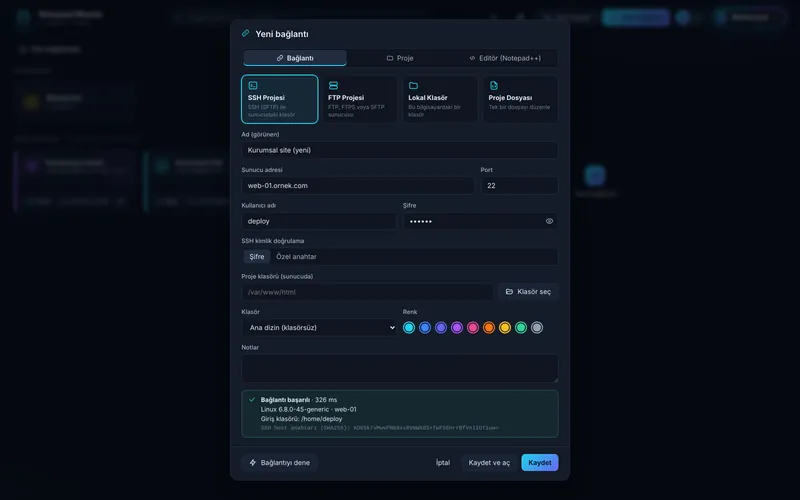Screen dimensions: 800x500
Task: Click the Port field showing 22
Action: point(519,186)
